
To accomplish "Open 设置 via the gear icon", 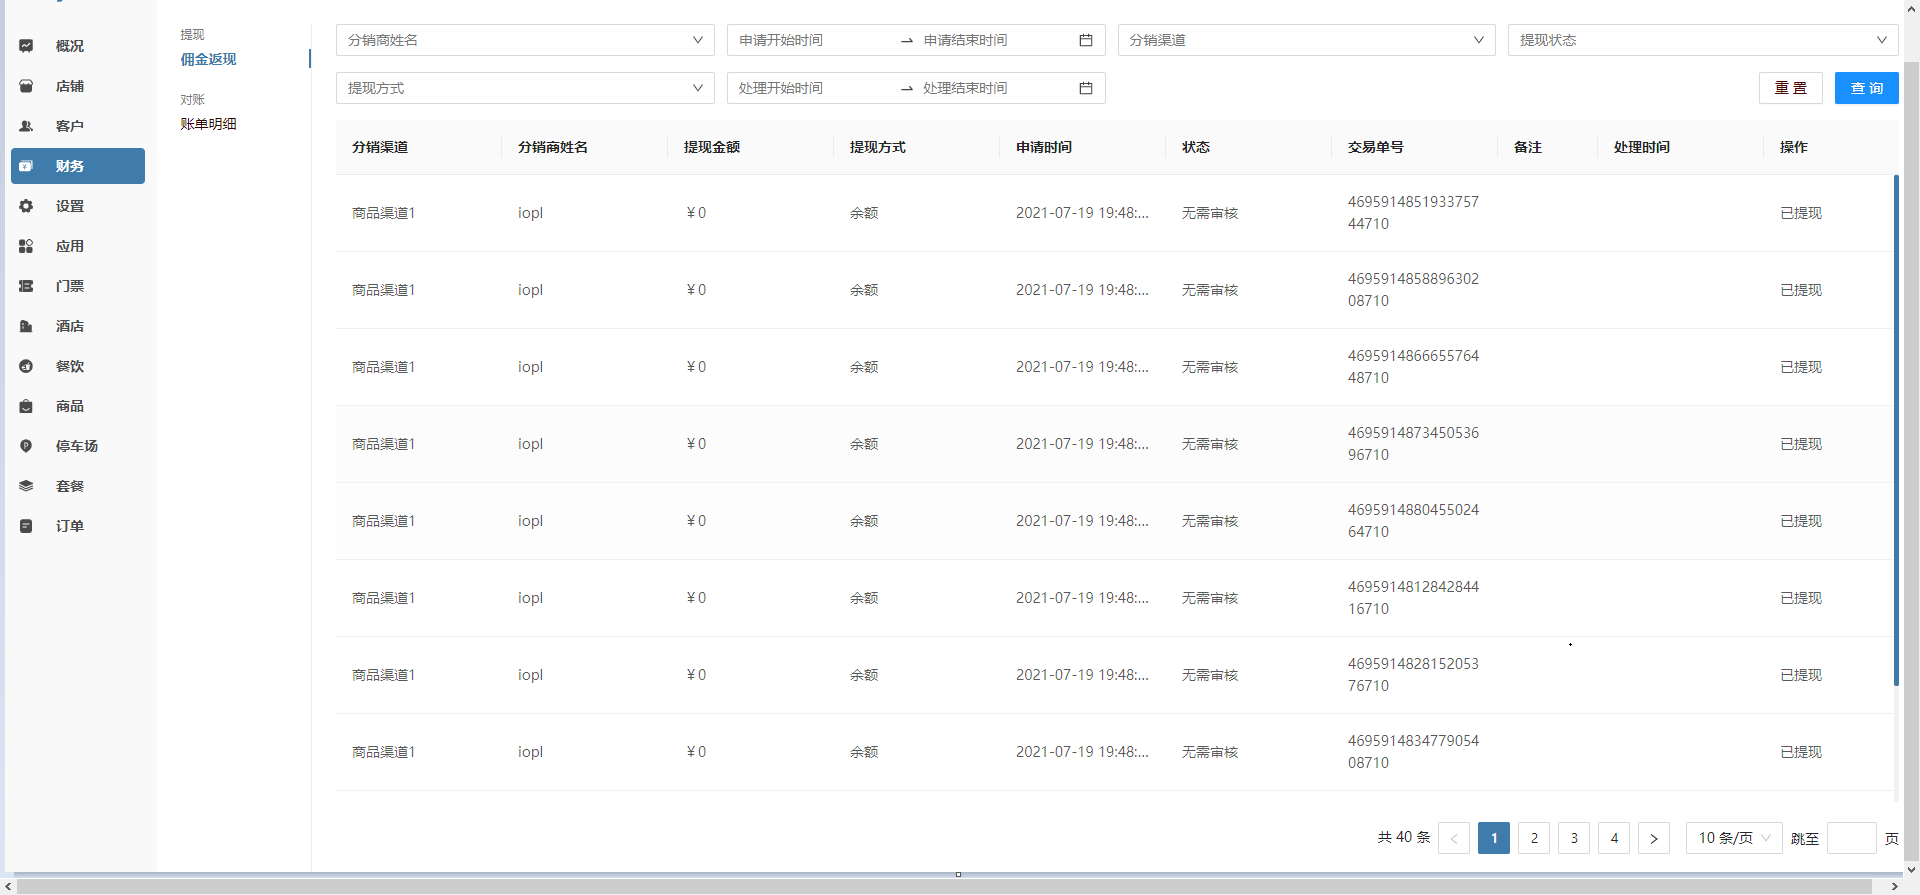I will [26, 206].
